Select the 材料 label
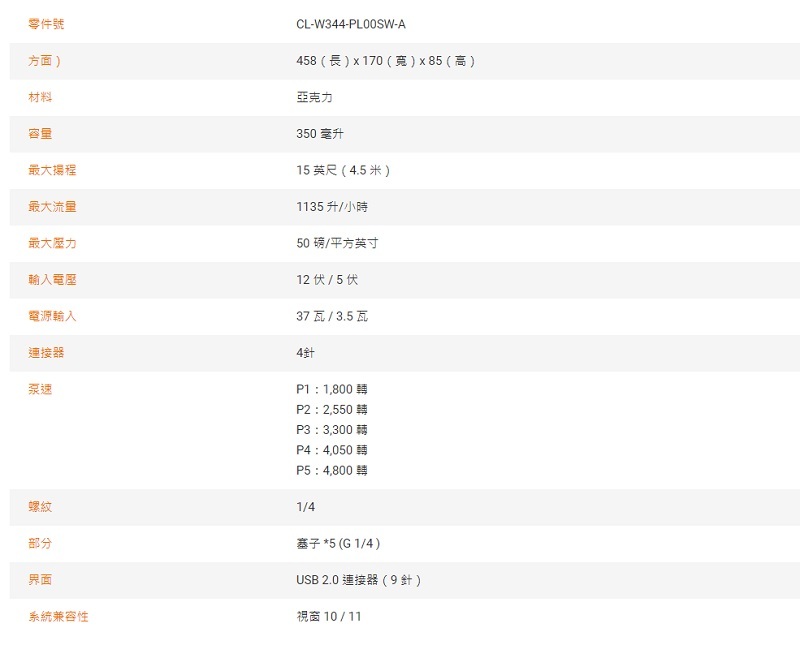Screen dimensions: 800x645 click(40, 97)
